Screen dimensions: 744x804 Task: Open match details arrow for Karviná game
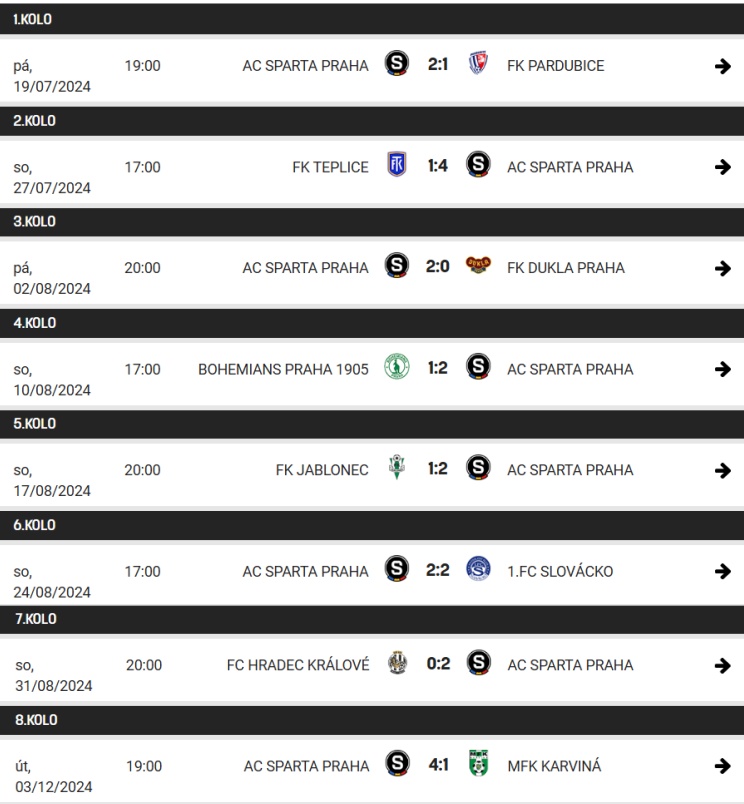tap(723, 766)
